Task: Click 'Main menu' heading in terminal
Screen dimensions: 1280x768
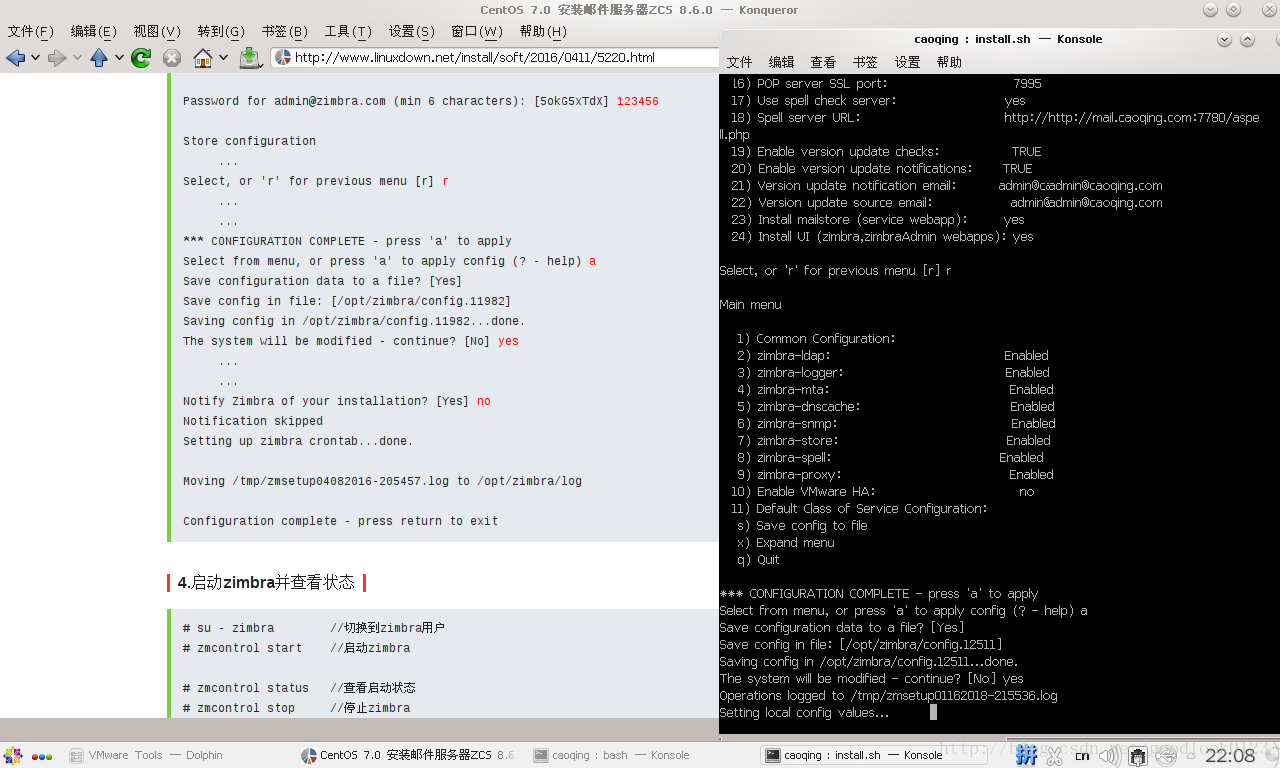Action: point(751,305)
